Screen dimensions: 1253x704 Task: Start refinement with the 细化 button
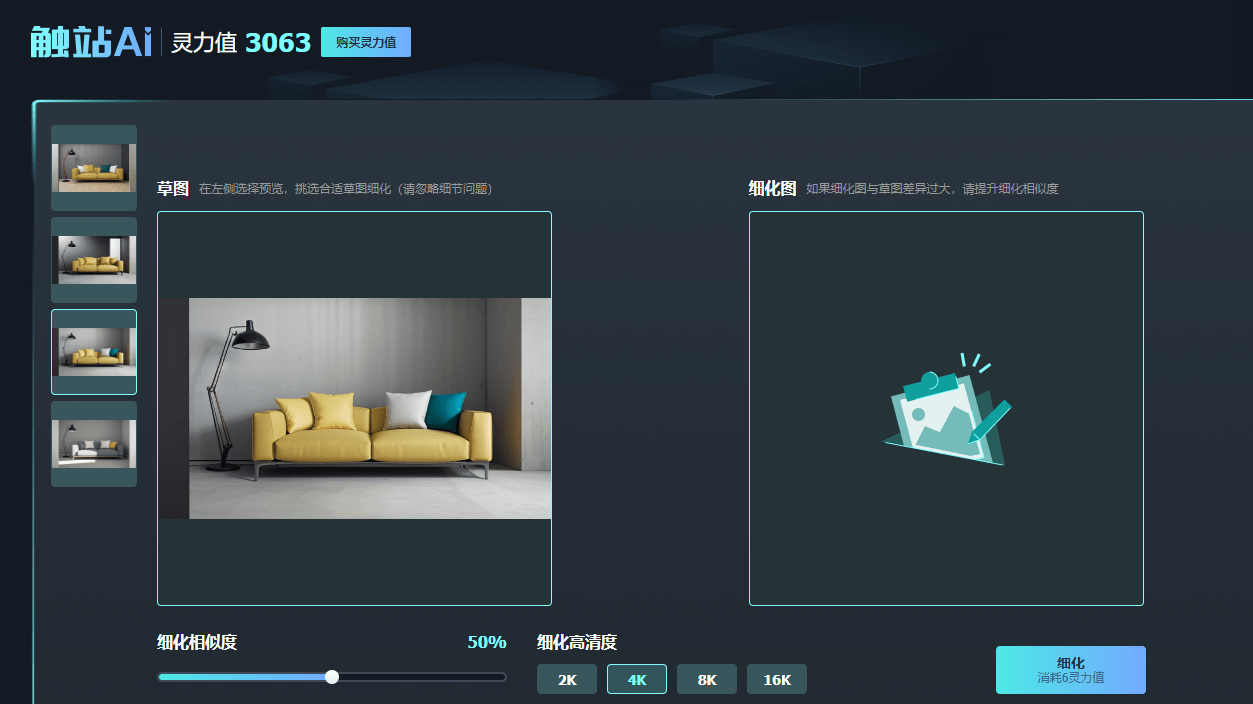point(1070,670)
